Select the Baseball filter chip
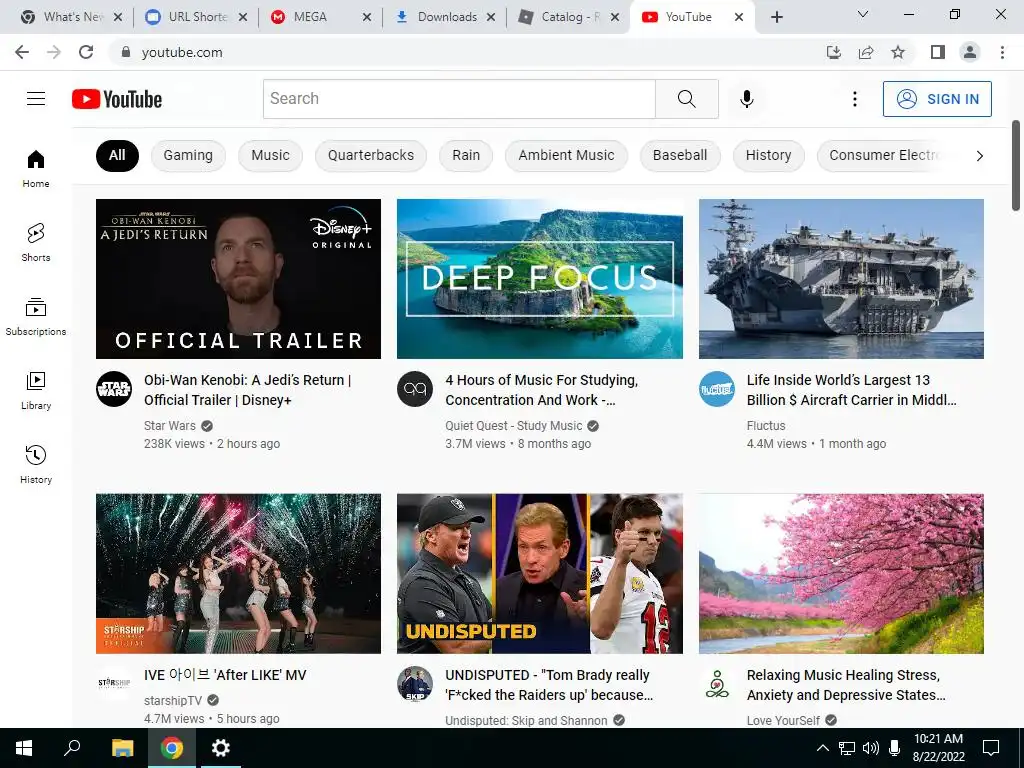 [680, 155]
